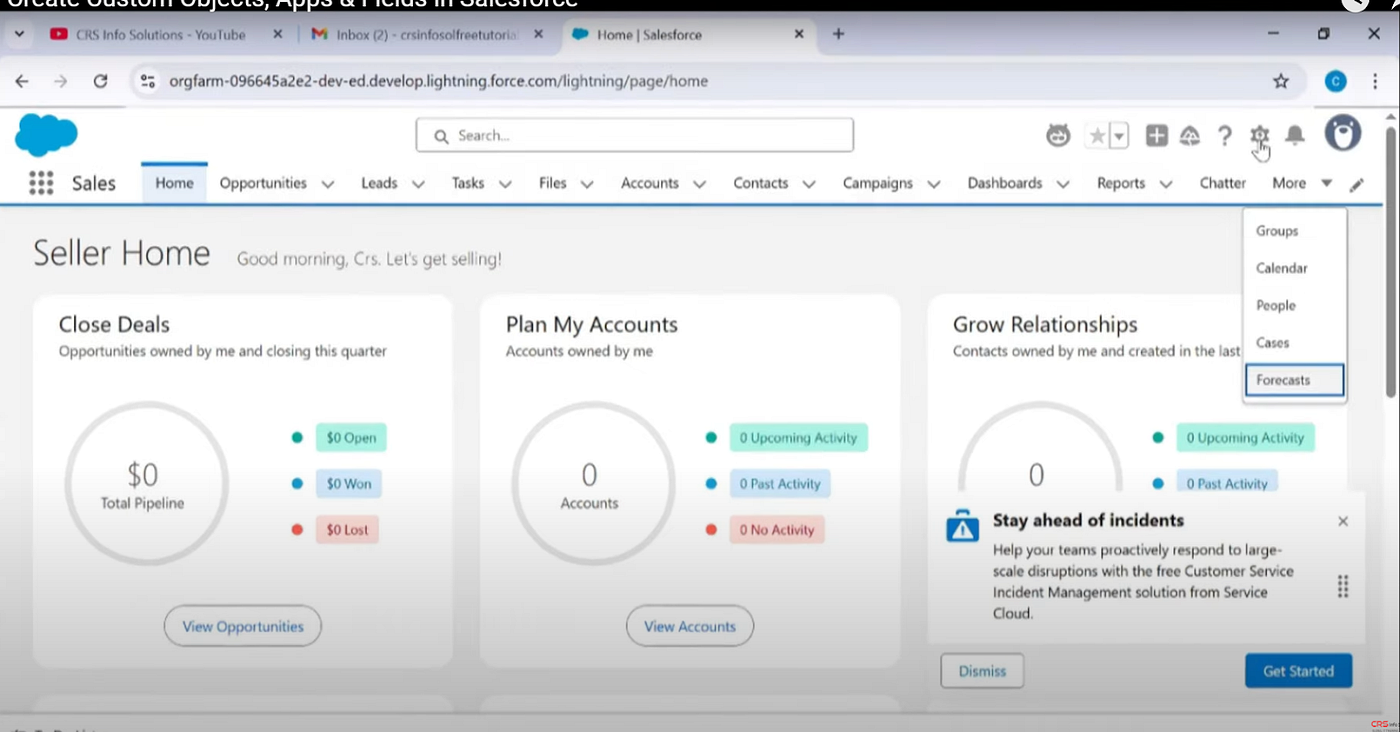
Task: Focus the Salesforce Search box
Action: 635,135
